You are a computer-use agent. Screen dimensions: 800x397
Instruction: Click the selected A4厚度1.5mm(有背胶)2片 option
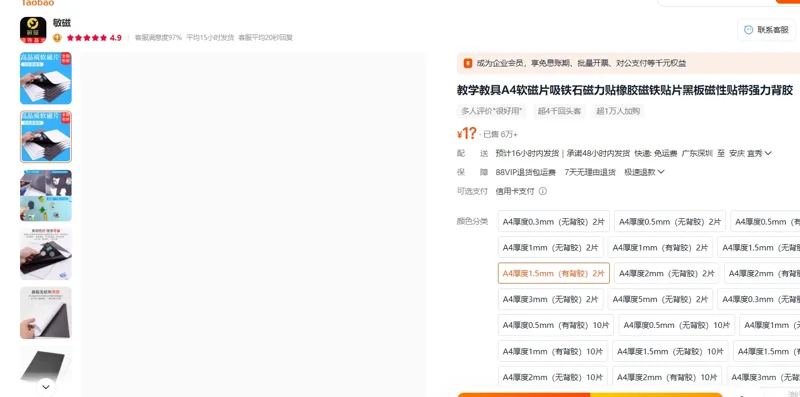point(554,274)
